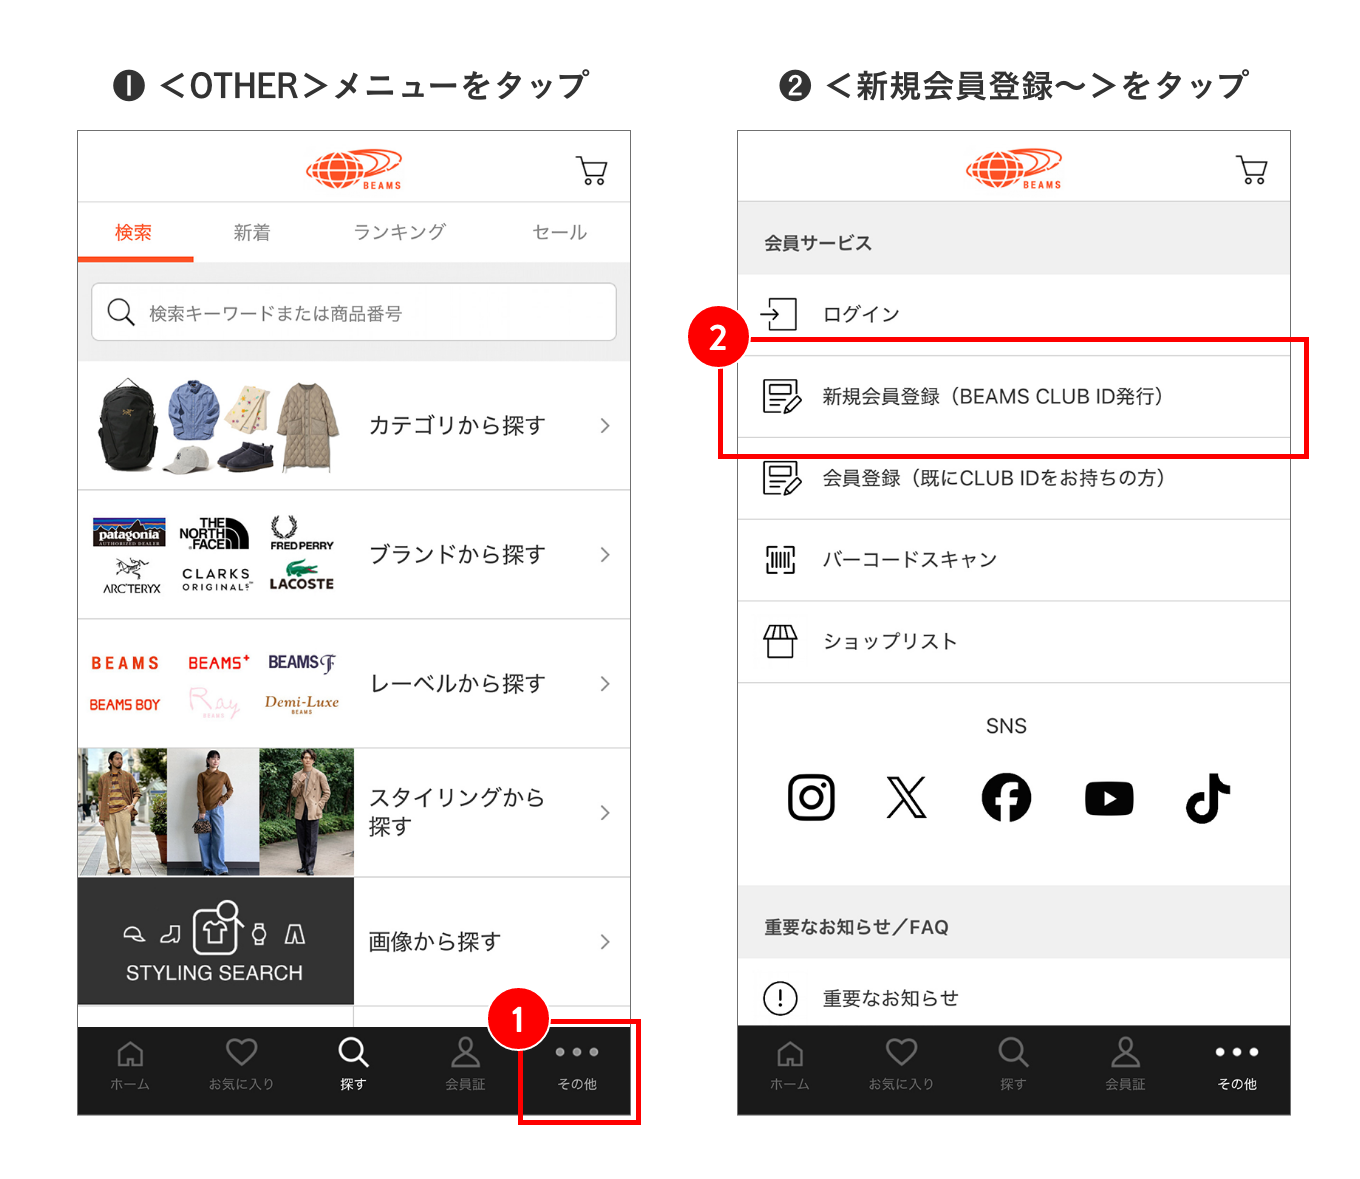1360x1179 pixels.
Task: Click the 重要なお知らせ exclamation icon
Action: (x=780, y=998)
